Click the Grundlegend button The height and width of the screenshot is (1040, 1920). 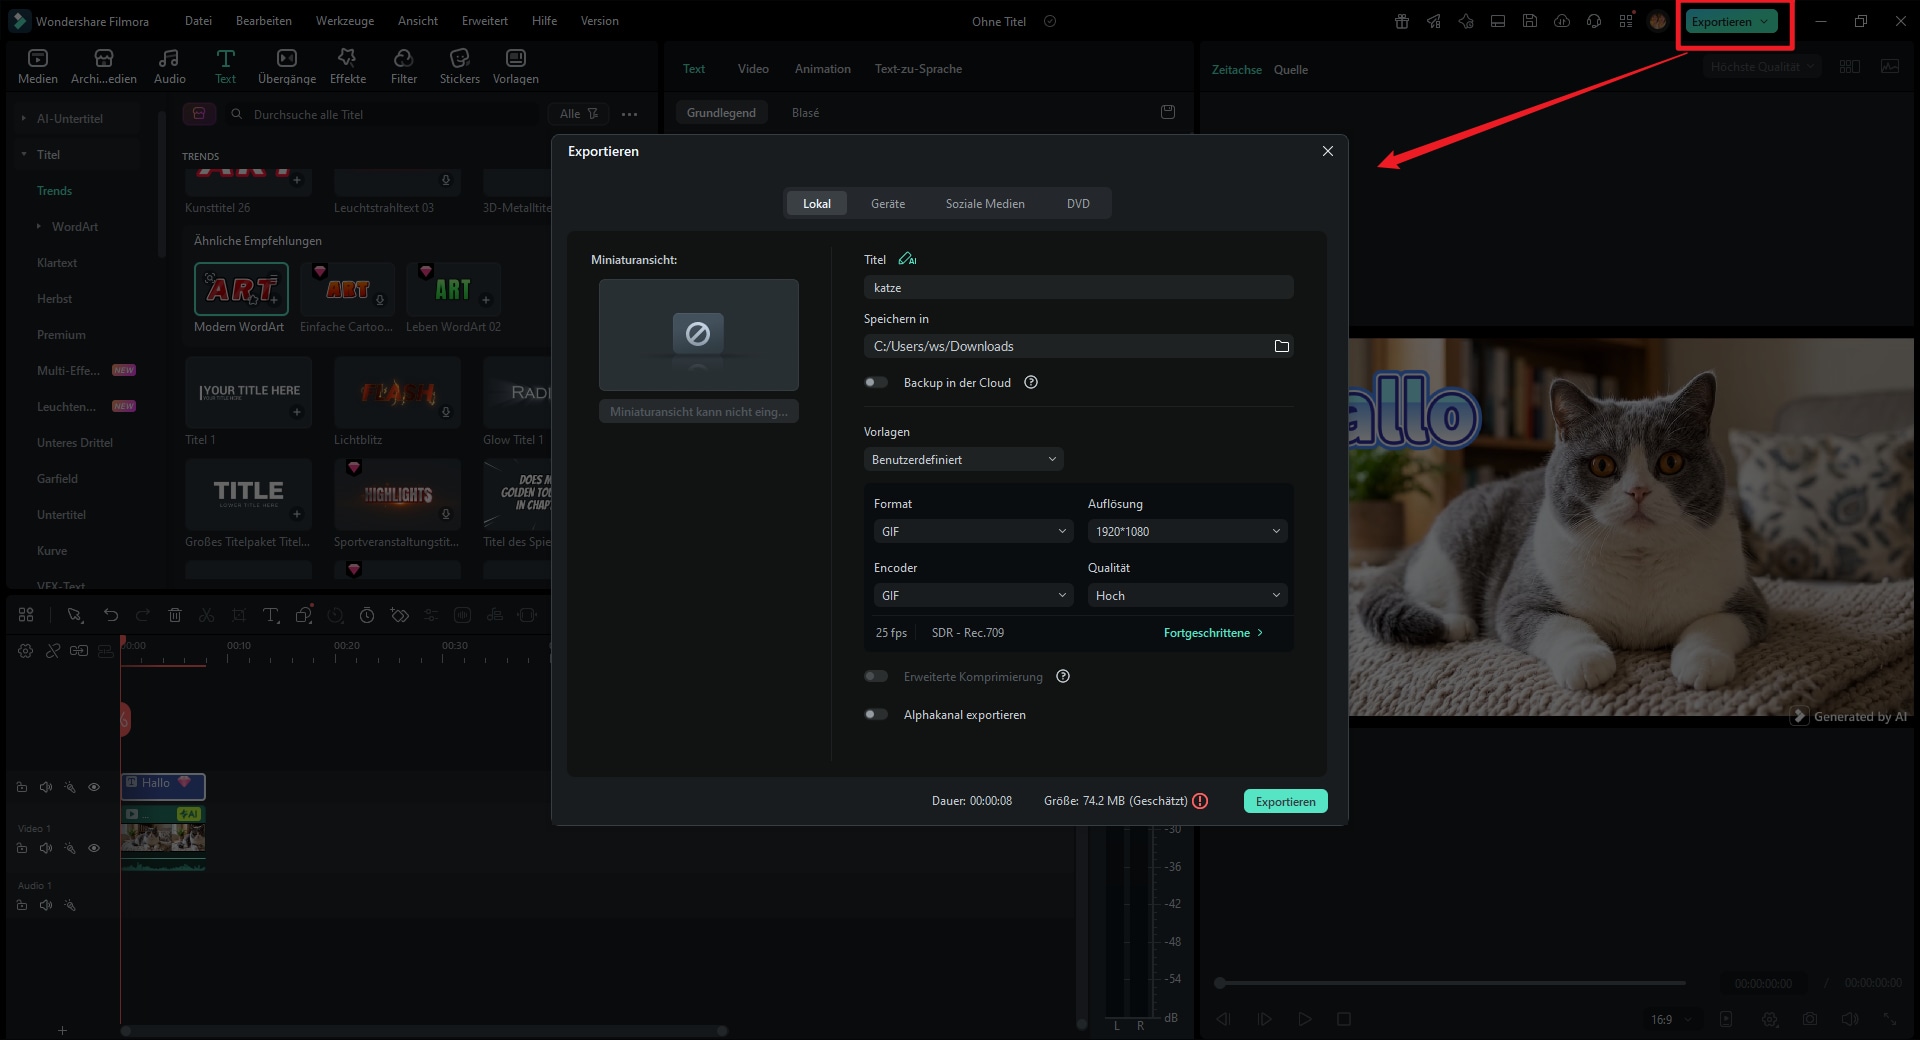[x=721, y=113]
